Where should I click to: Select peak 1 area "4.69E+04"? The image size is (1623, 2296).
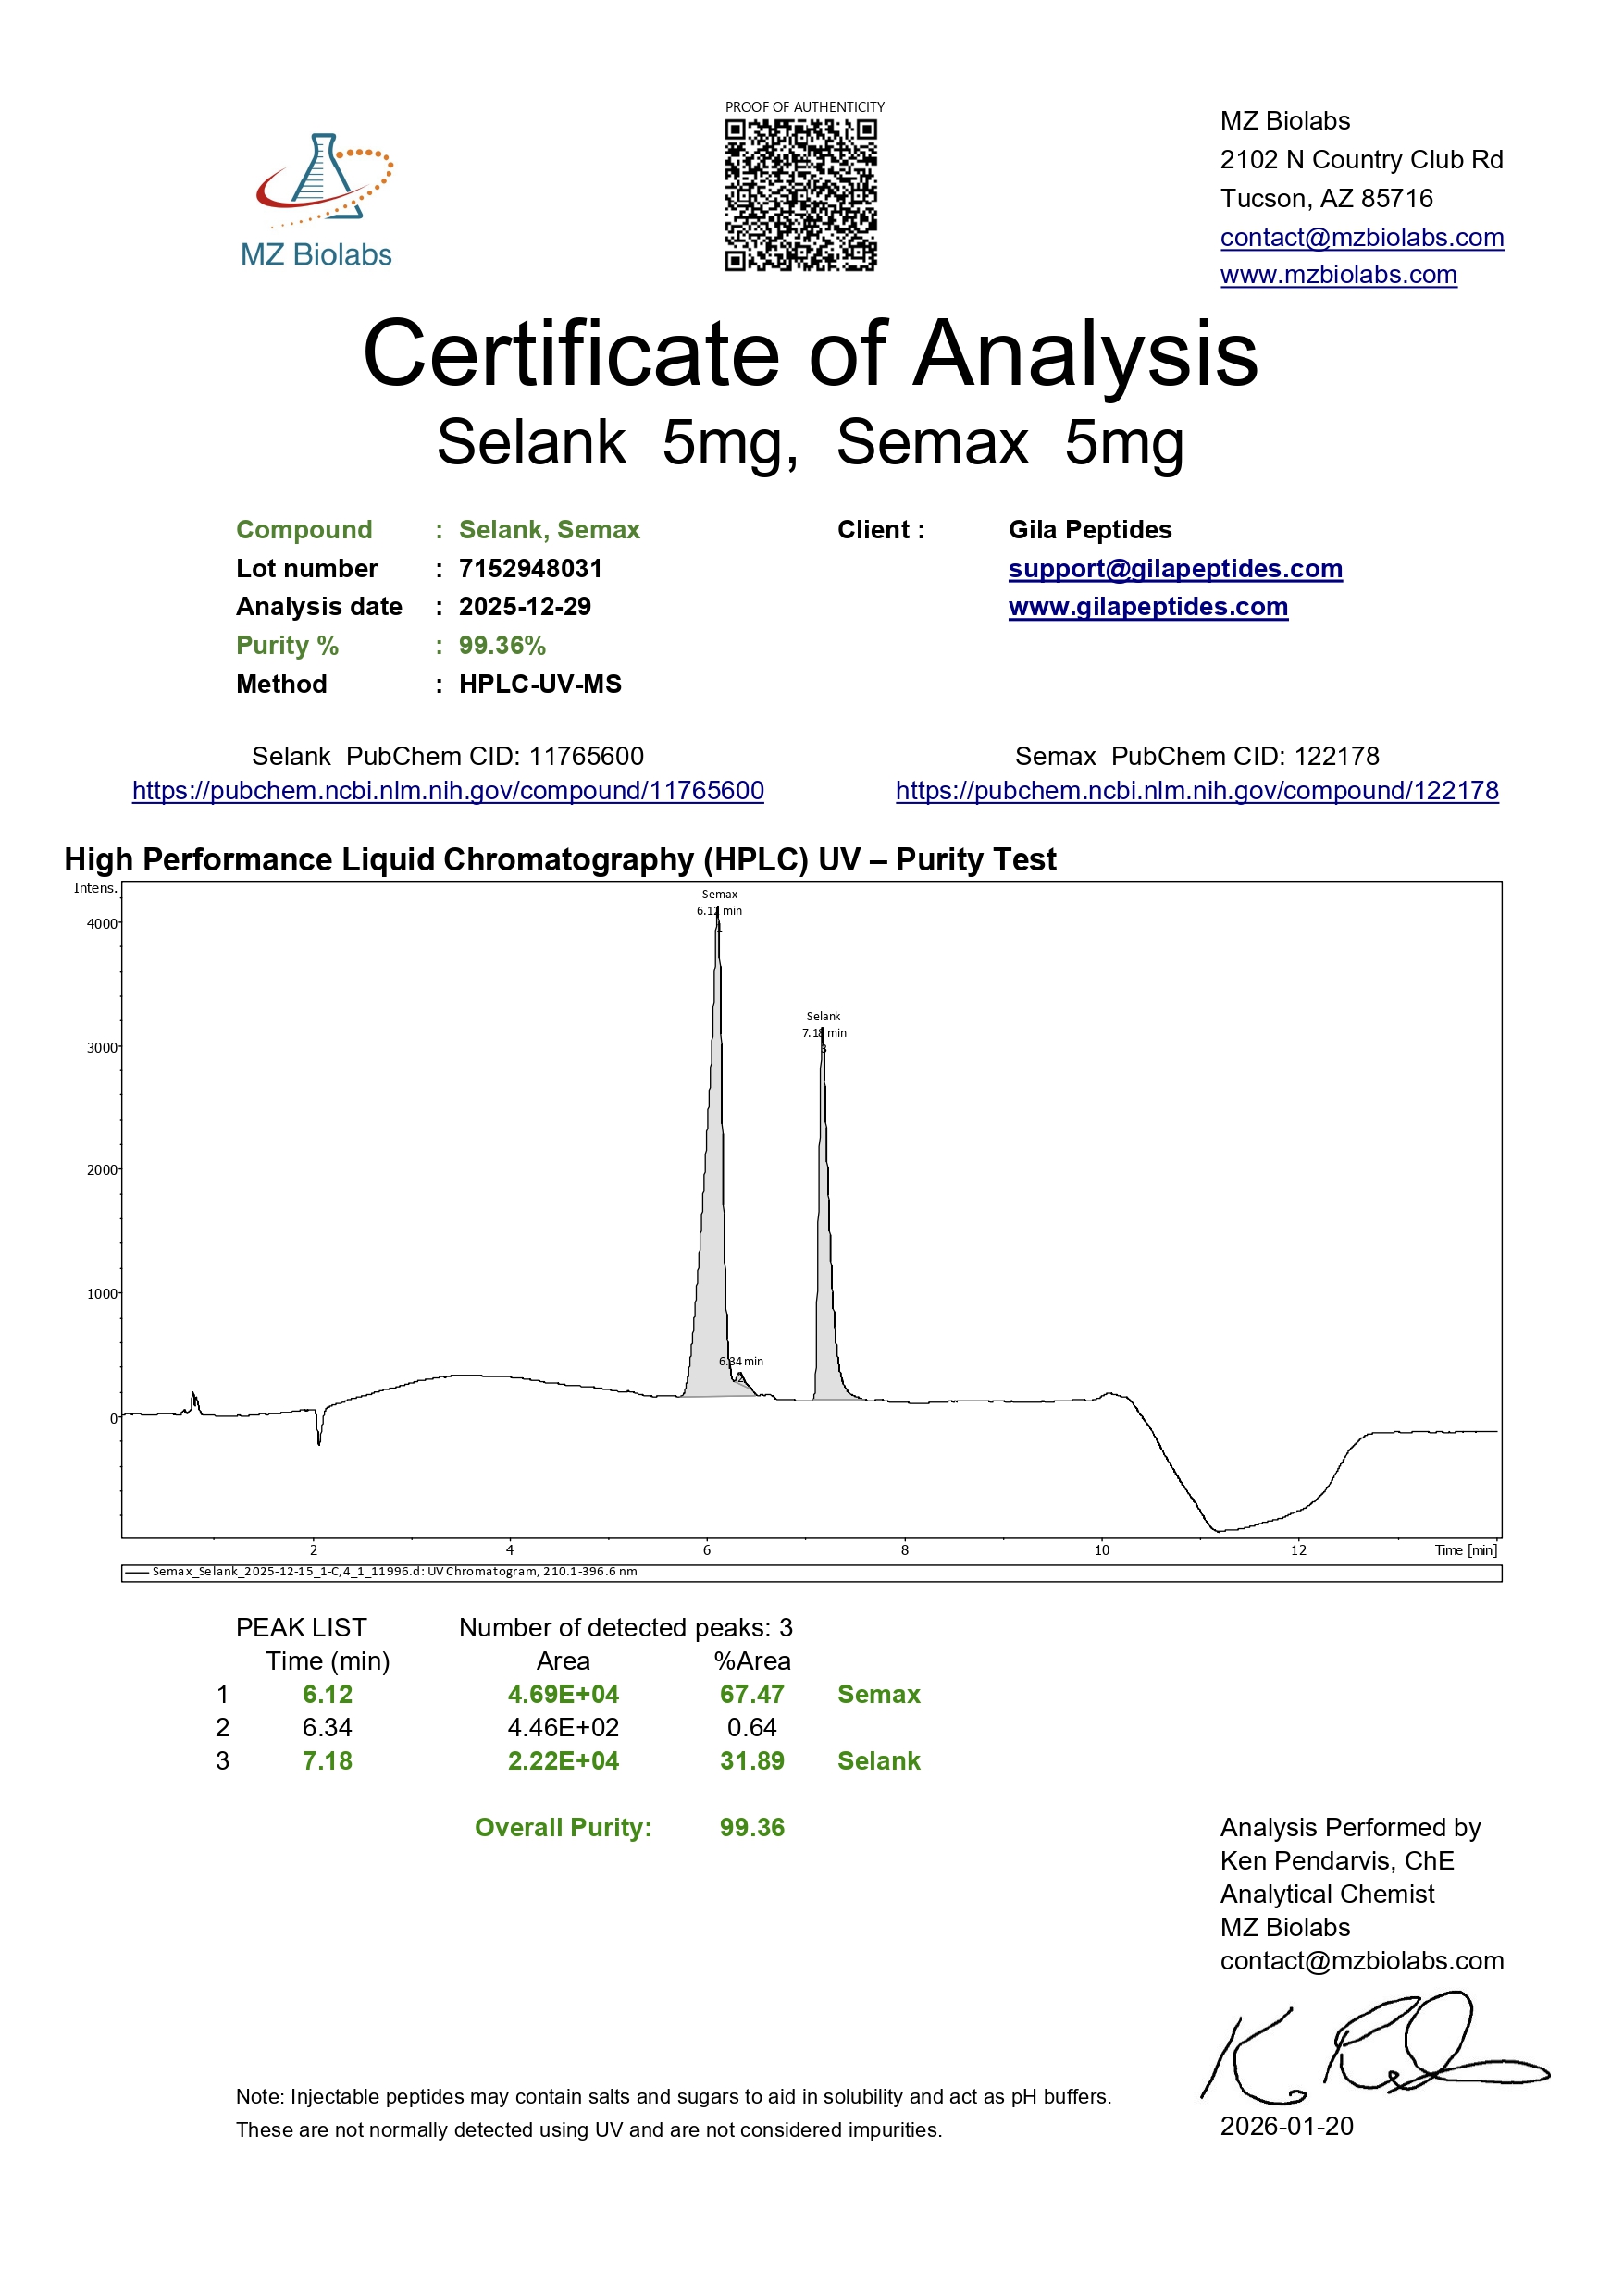[x=563, y=1694]
